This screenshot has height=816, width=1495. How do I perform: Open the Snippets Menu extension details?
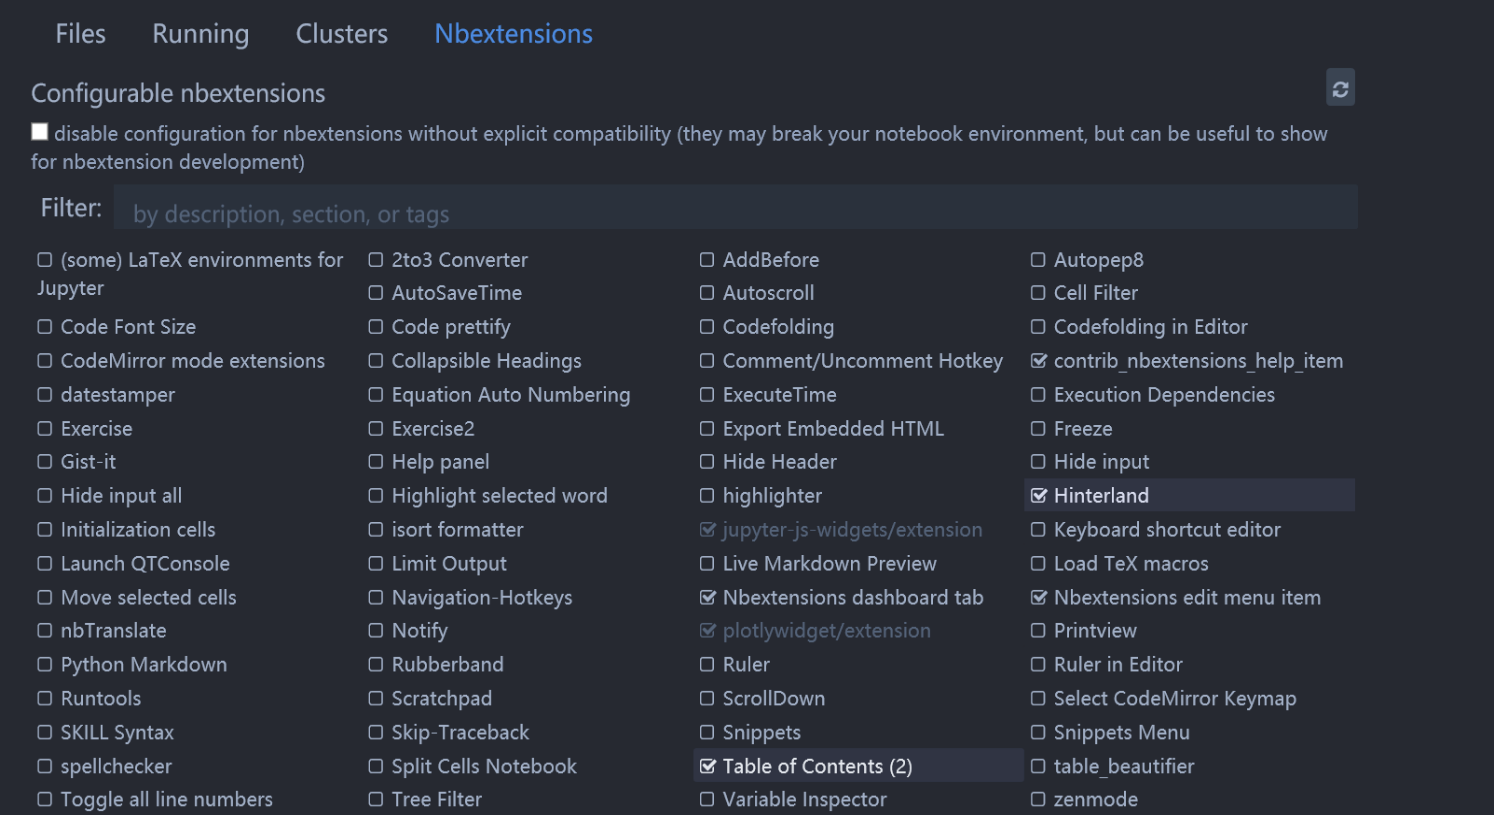pos(1121,733)
